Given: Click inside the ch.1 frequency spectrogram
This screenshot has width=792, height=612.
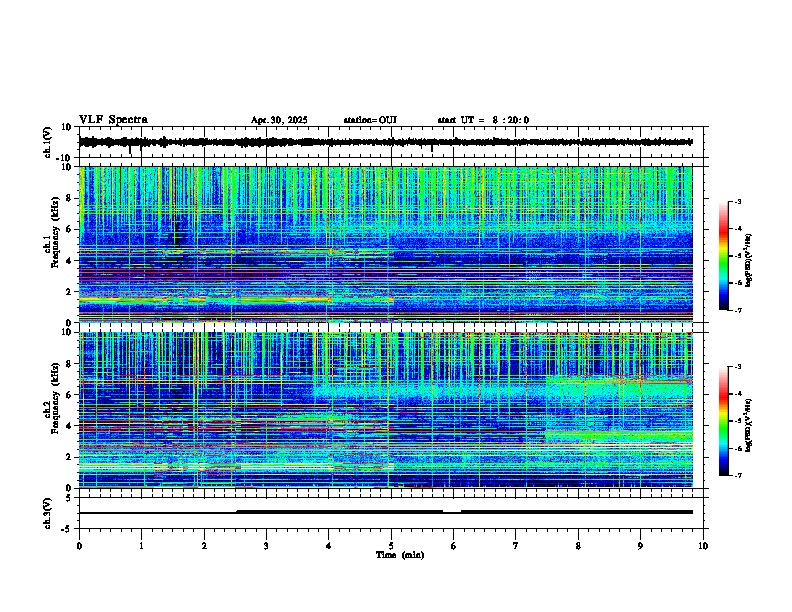Looking at the screenshot, I should [x=386, y=244].
